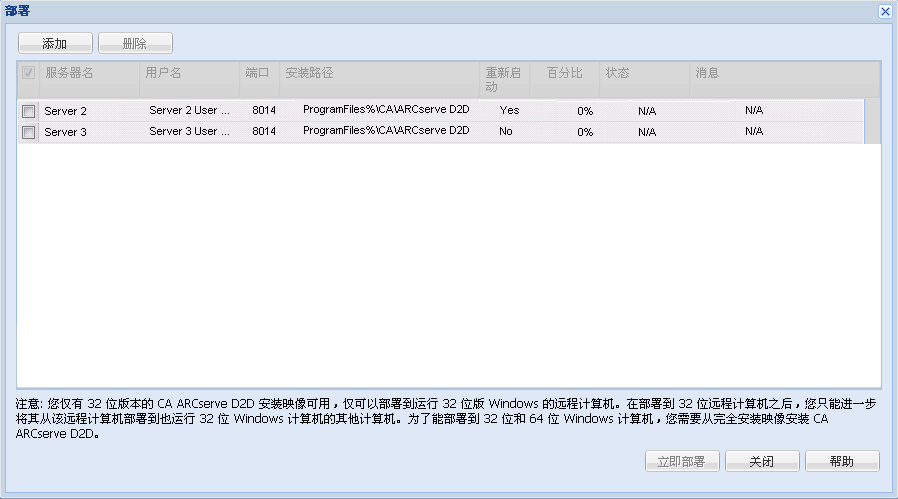The width and height of the screenshot is (898, 499).
Task: Click Server 3 User name cell
Action: (189, 132)
